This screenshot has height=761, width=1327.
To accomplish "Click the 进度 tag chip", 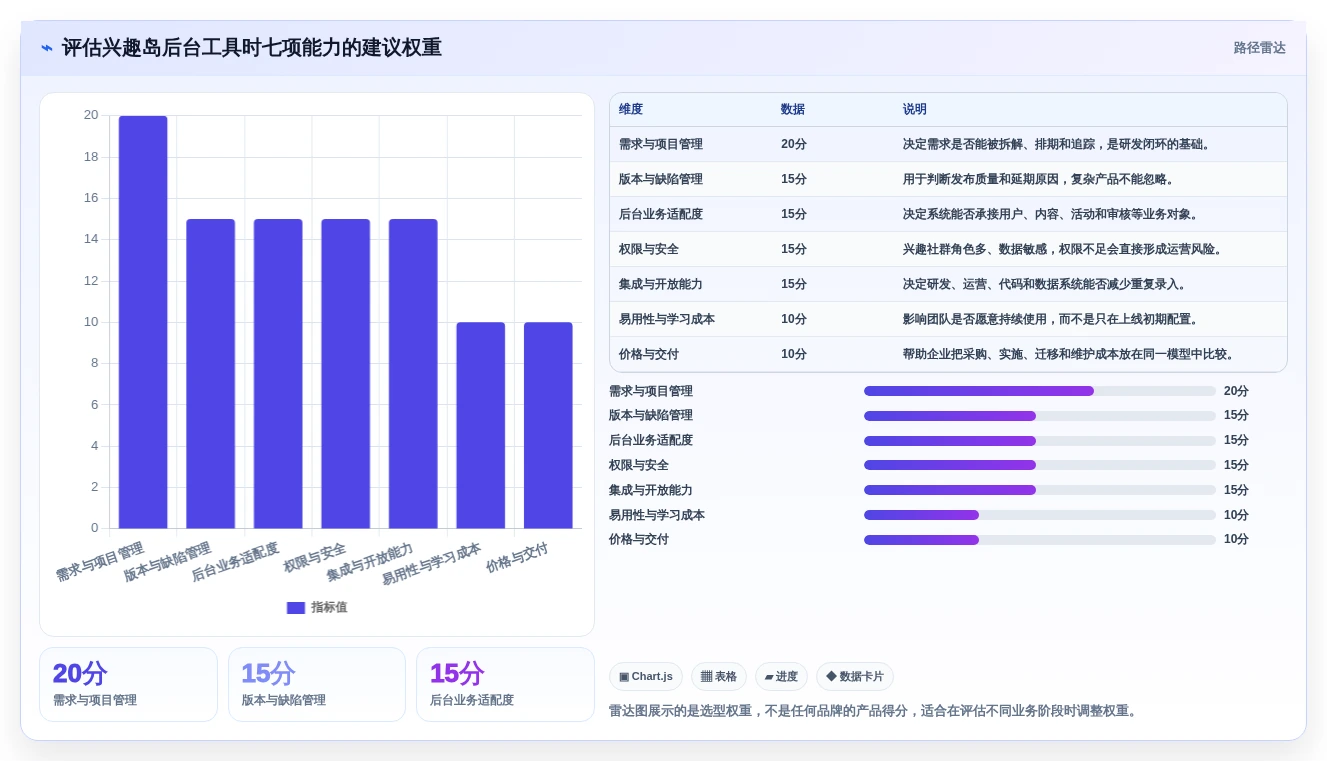I will coord(781,677).
